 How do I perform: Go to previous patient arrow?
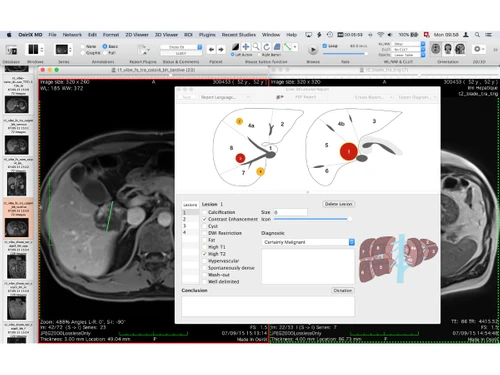pyautogui.click(x=211, y=50)
